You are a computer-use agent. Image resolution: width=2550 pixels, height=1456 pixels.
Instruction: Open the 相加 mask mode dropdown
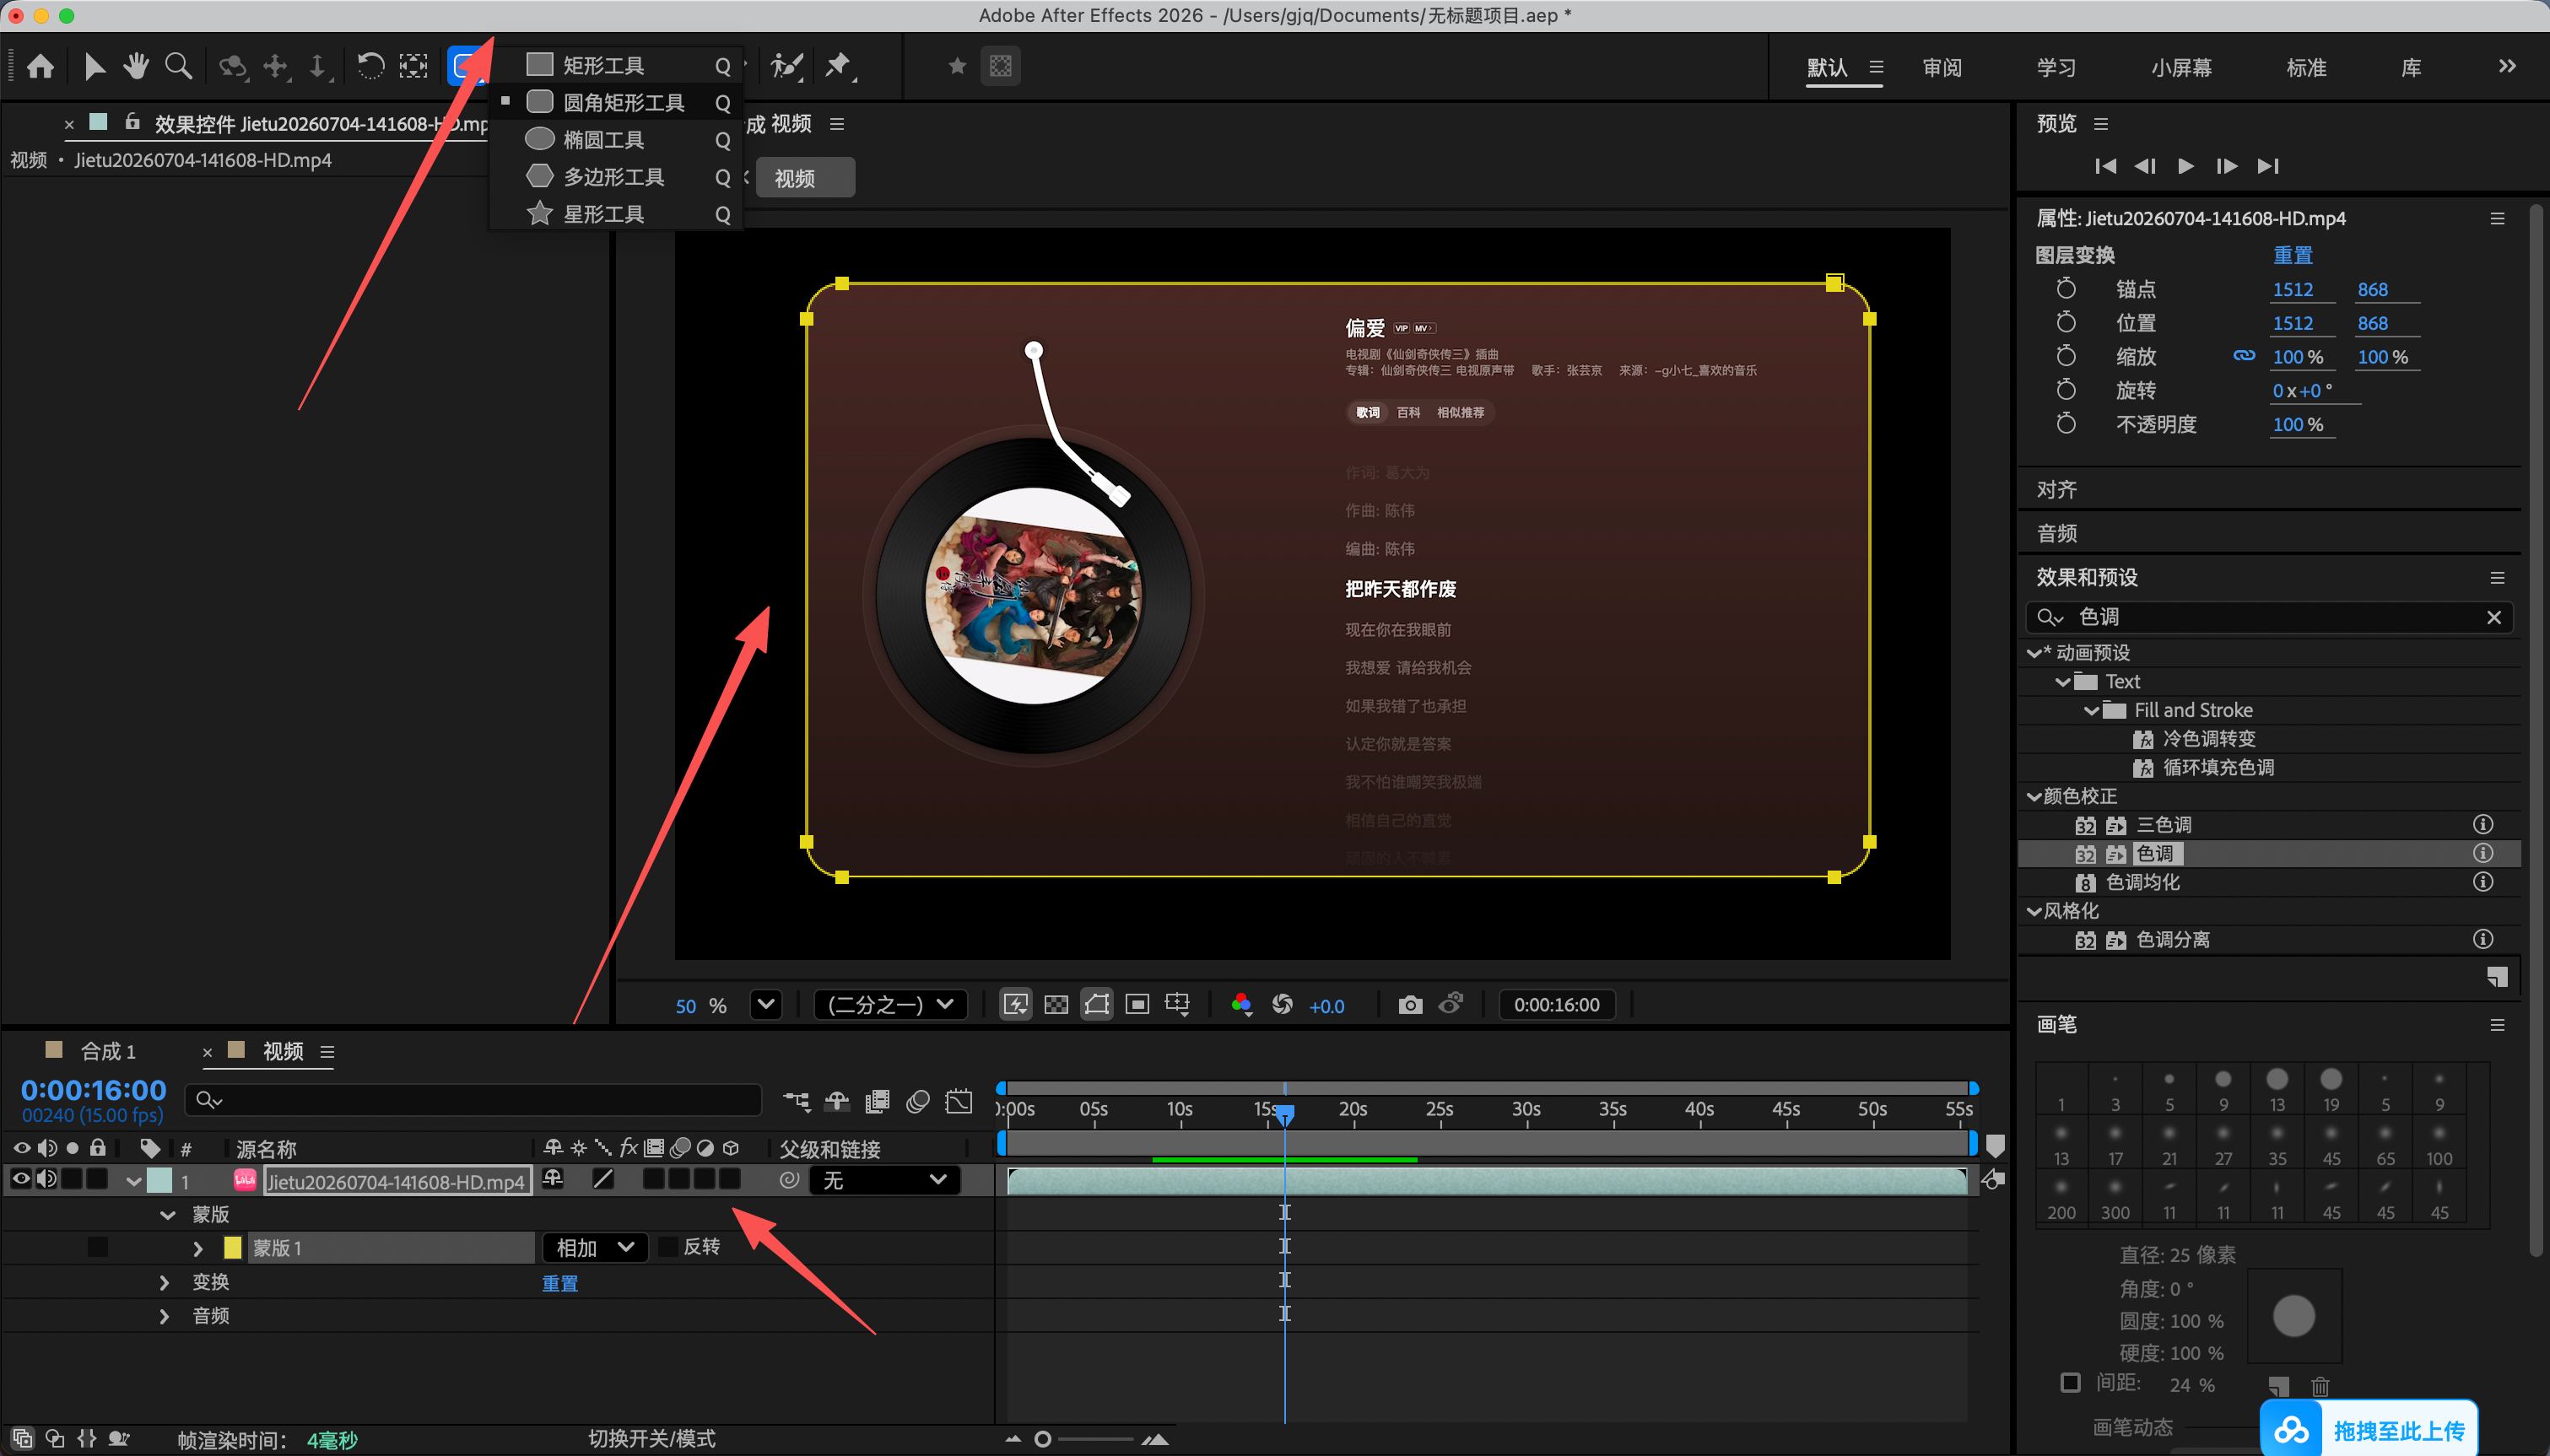pos(595,1247)
